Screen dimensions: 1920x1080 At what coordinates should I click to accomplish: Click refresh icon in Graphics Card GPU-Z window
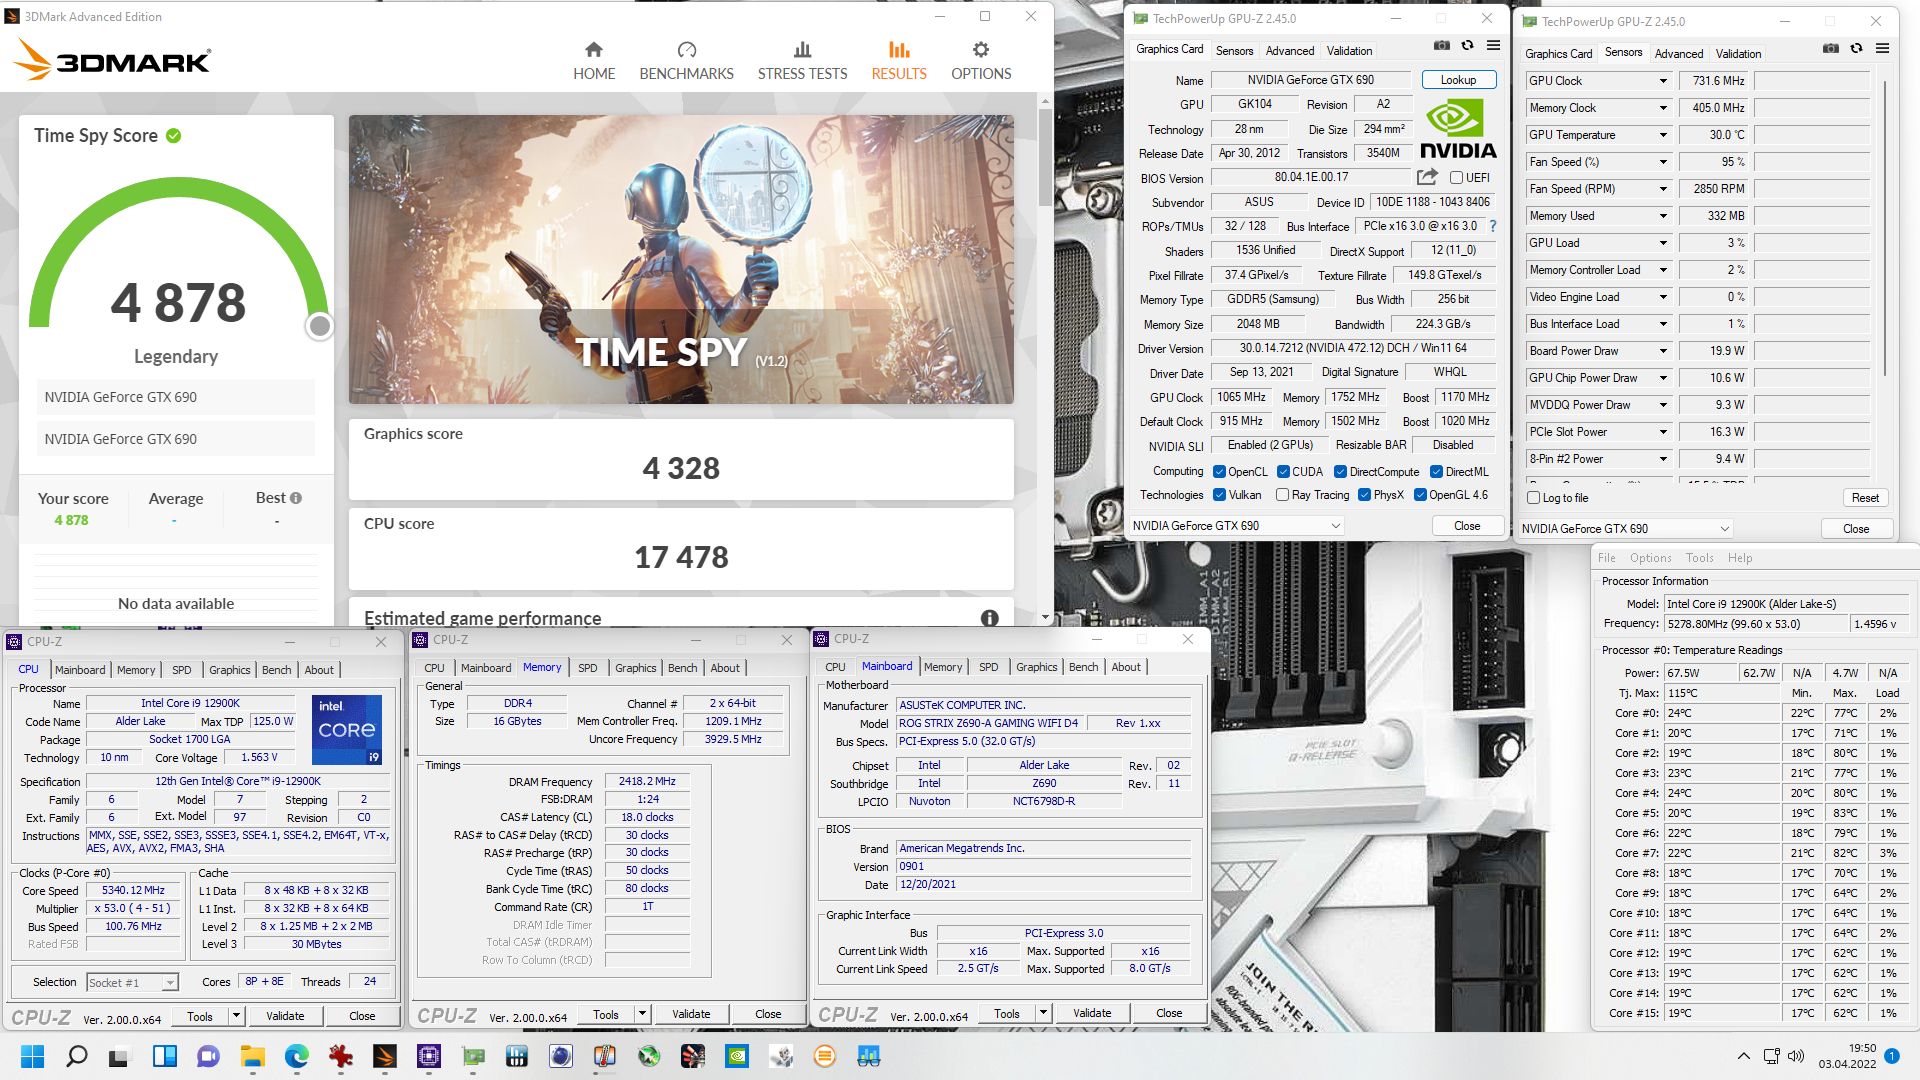pyautogui.click(x=1467, y=46)
